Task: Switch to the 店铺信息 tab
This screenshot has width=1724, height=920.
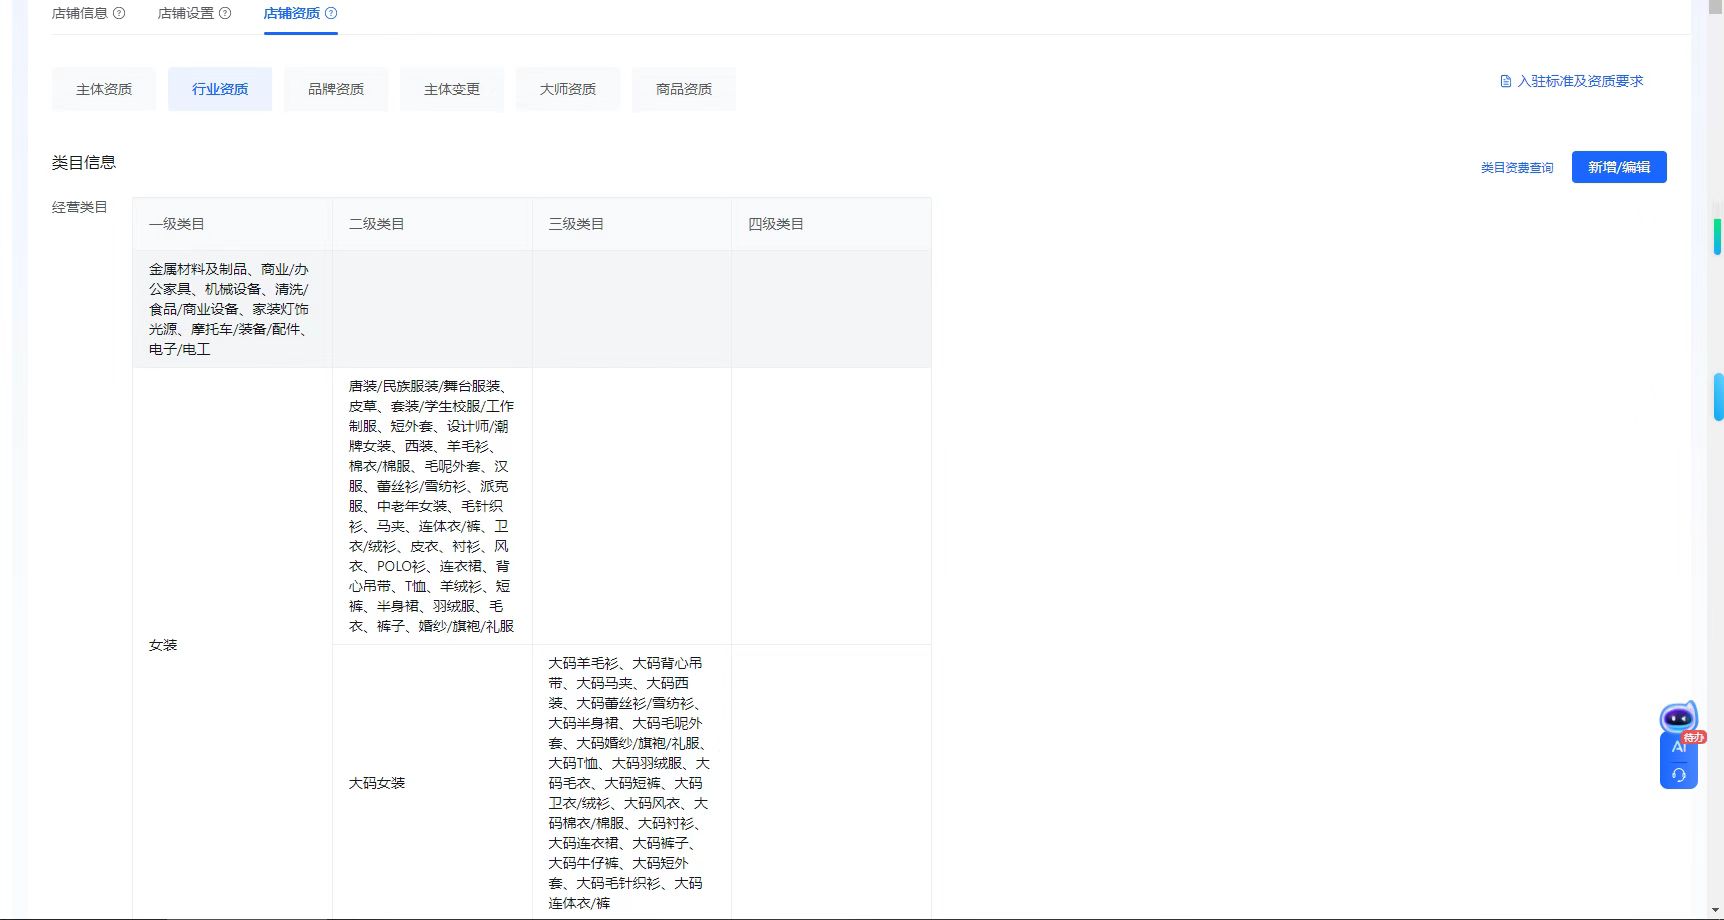Action: click(x=80, y=14)
